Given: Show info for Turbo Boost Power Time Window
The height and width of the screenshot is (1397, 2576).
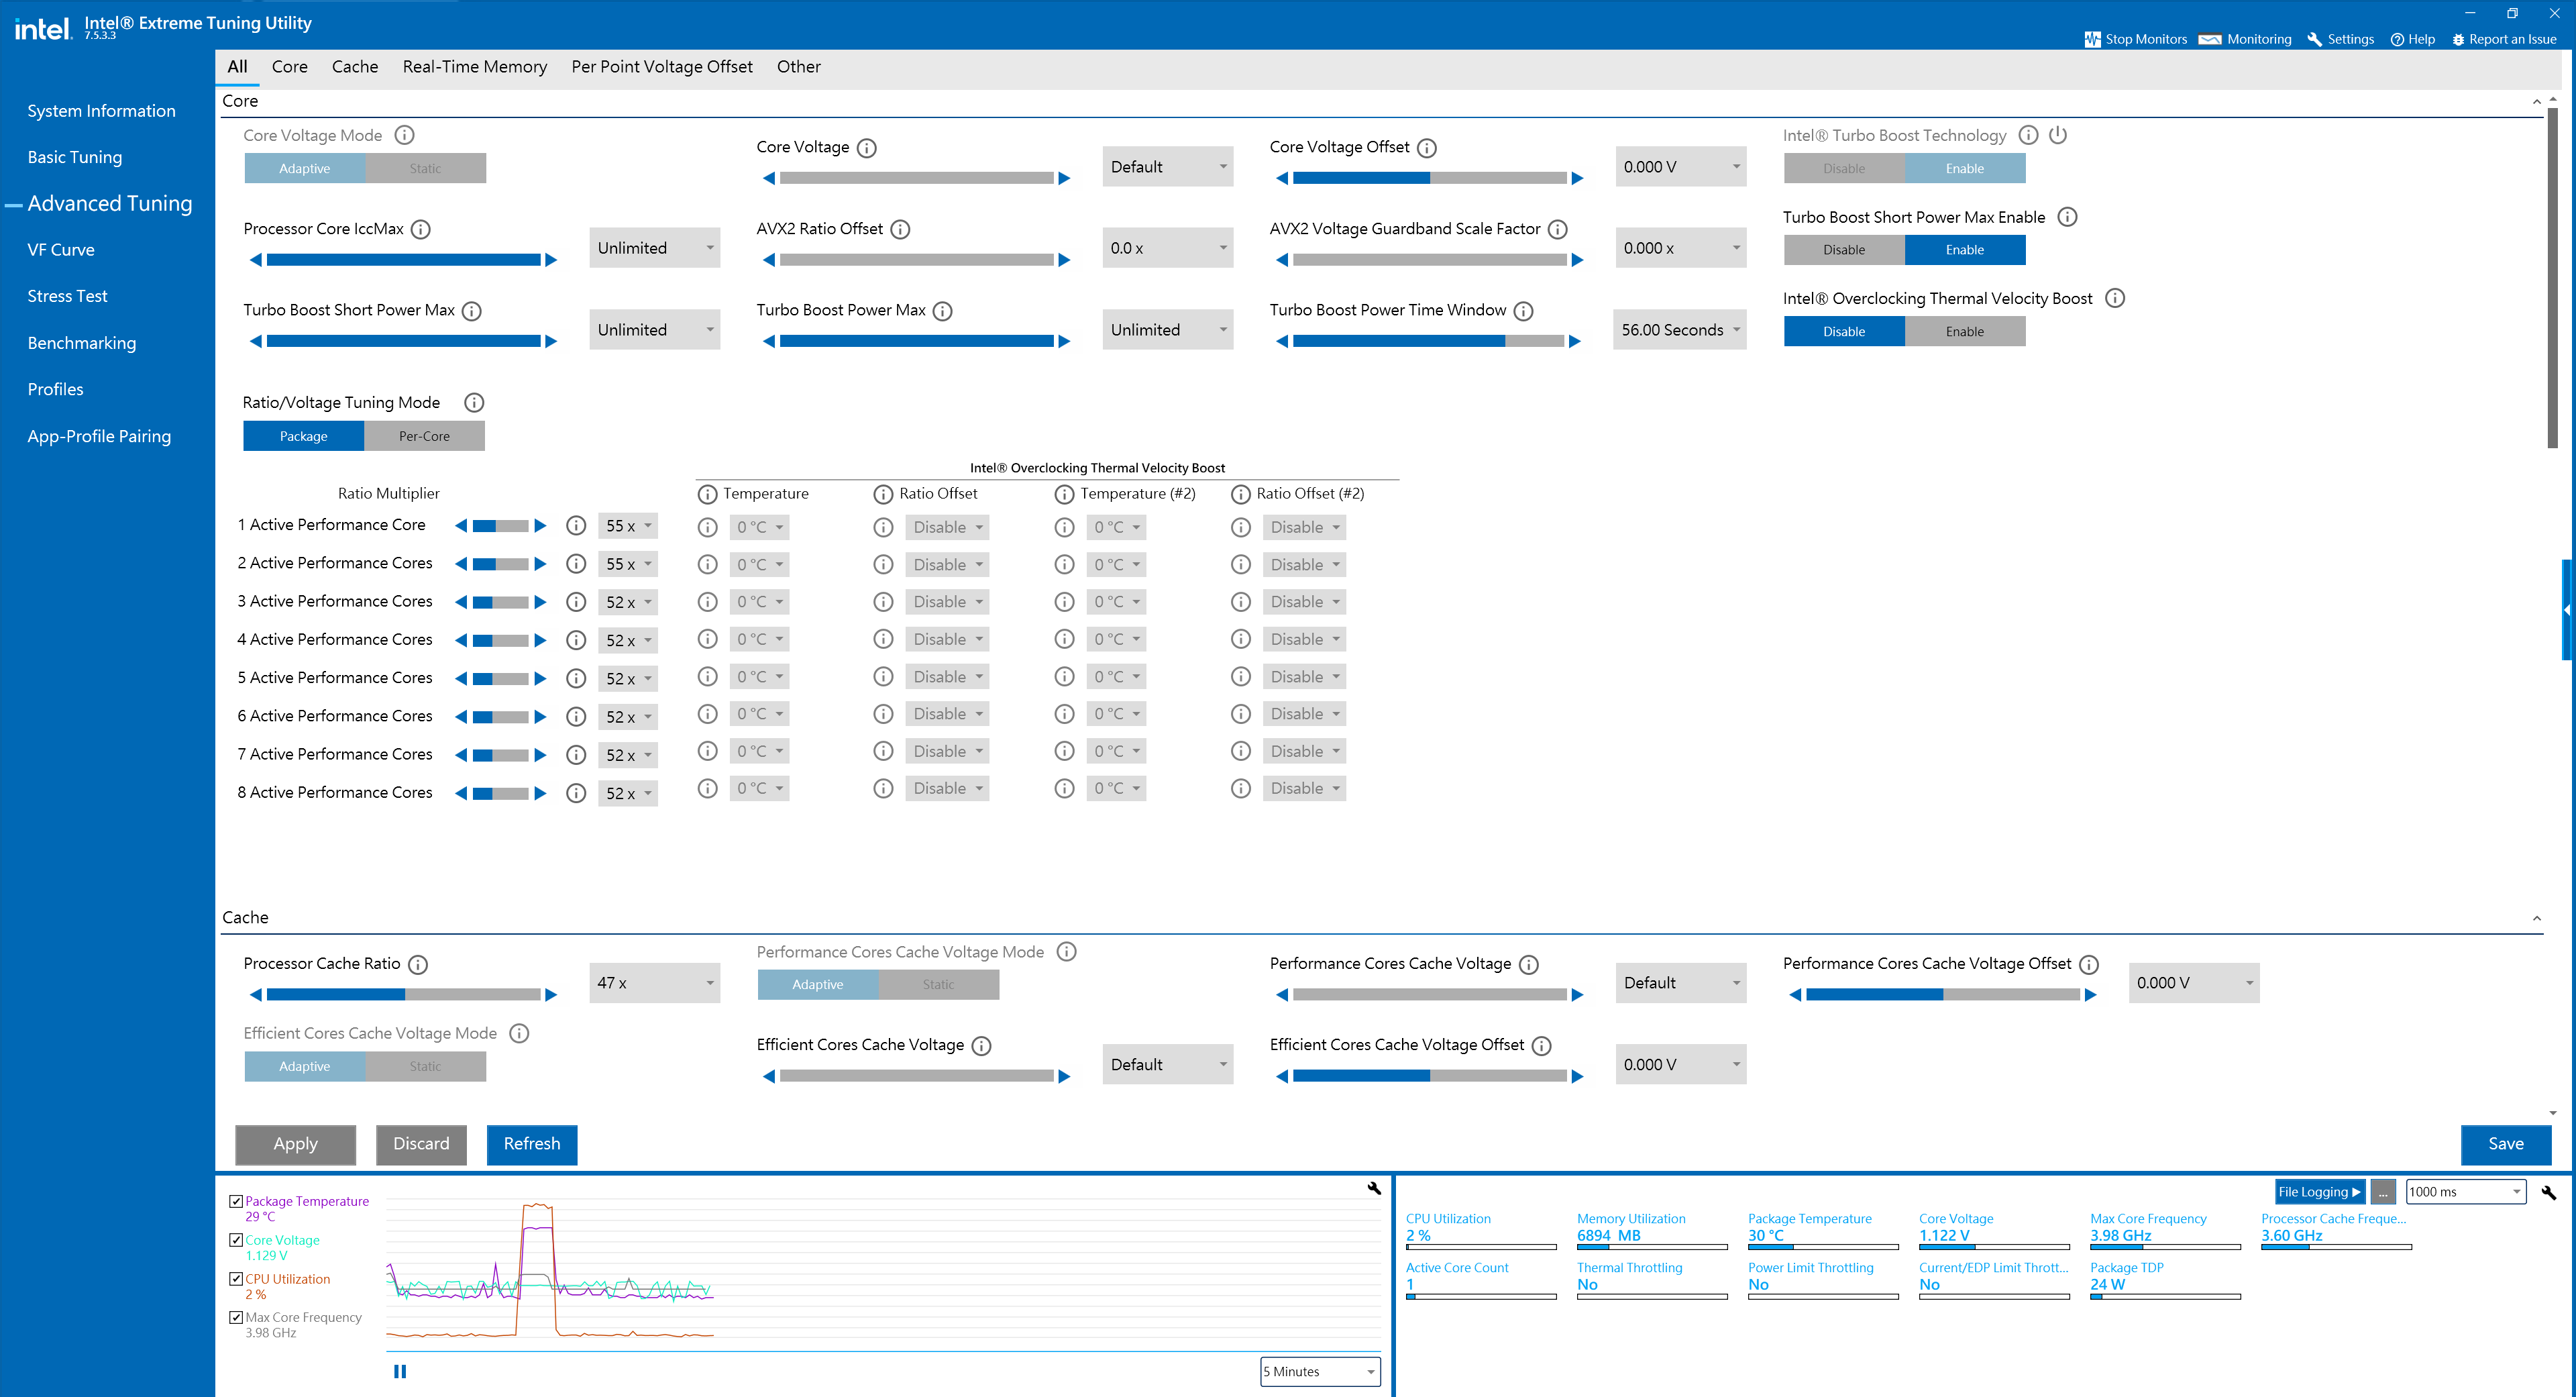Looking at the screenshot, I should [1523, 311].
